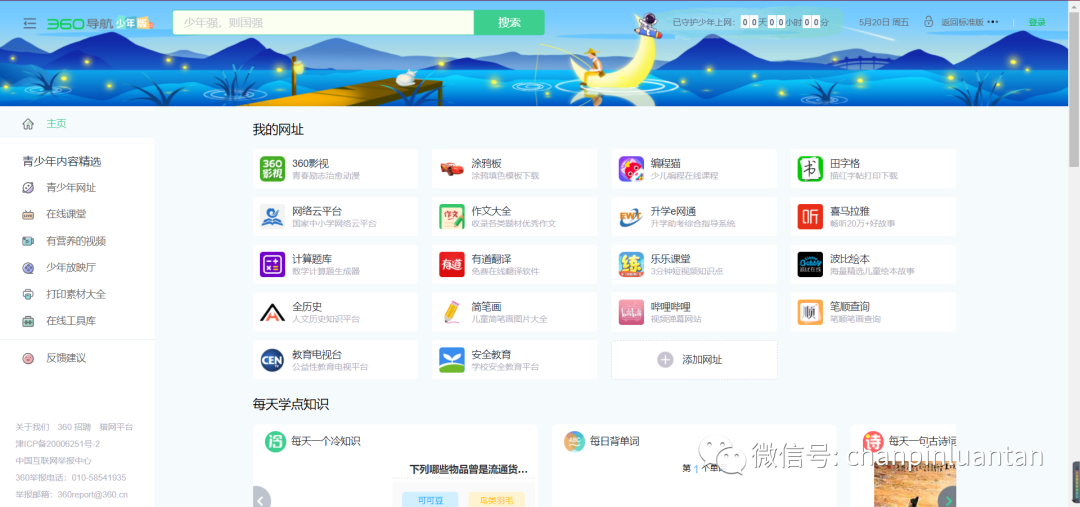
Task: Click the previous carousel arrow
Action: [x=261, y=498]
